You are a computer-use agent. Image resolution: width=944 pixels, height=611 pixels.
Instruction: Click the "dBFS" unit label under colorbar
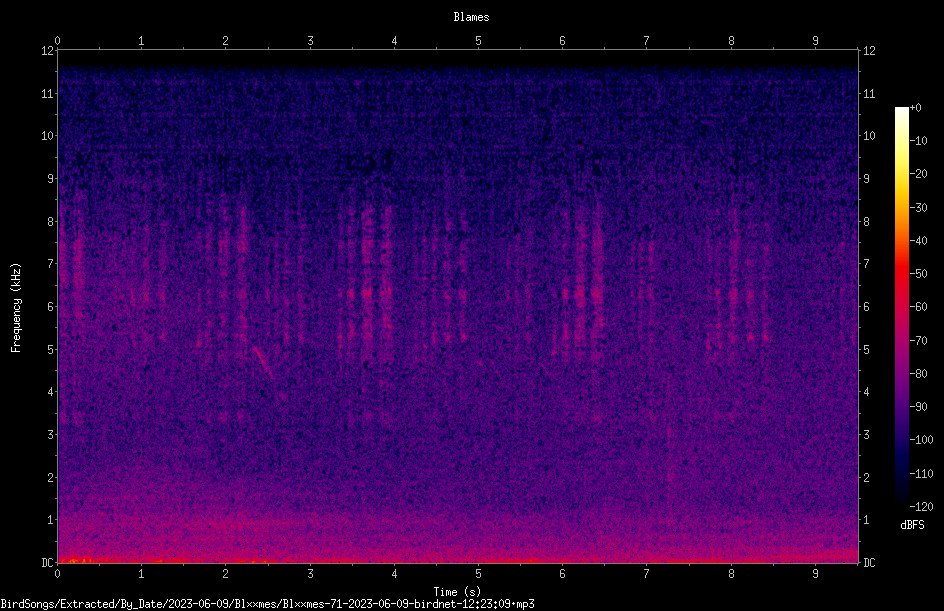(x=912, y=525)
